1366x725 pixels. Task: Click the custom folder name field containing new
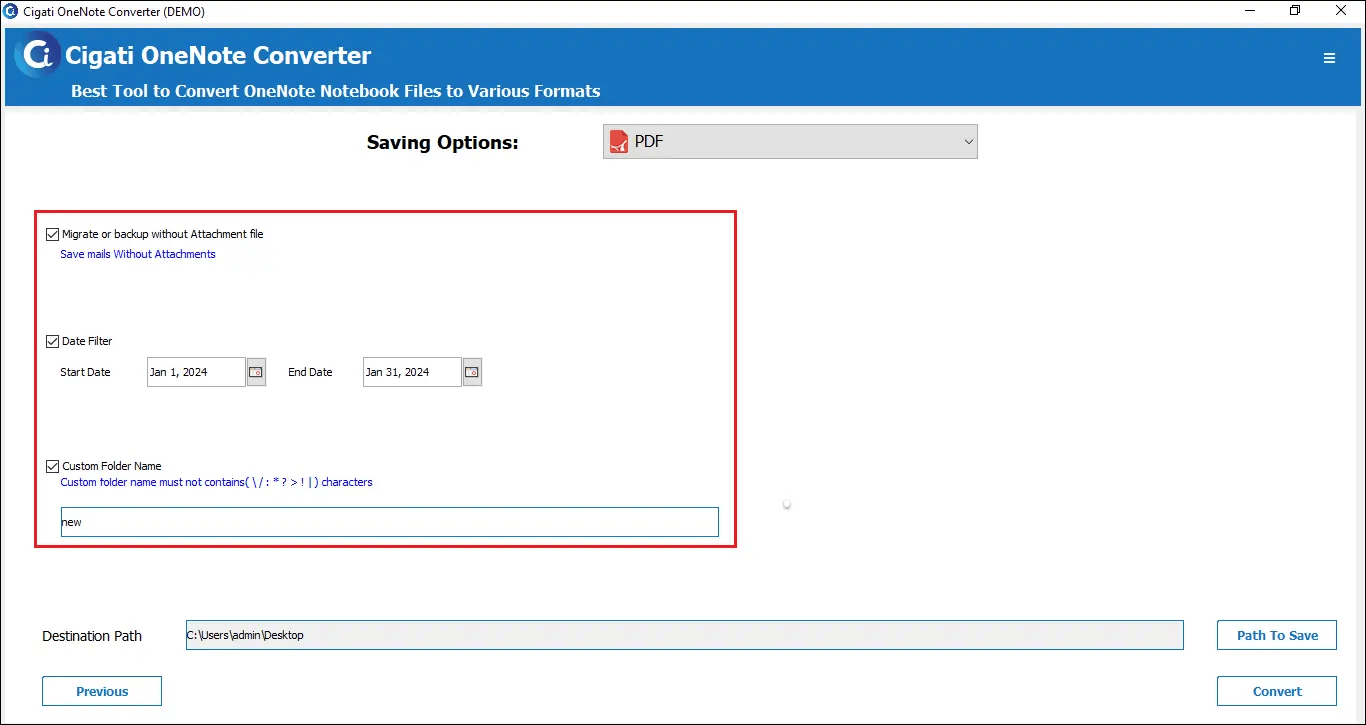click(x=389, y=522)
